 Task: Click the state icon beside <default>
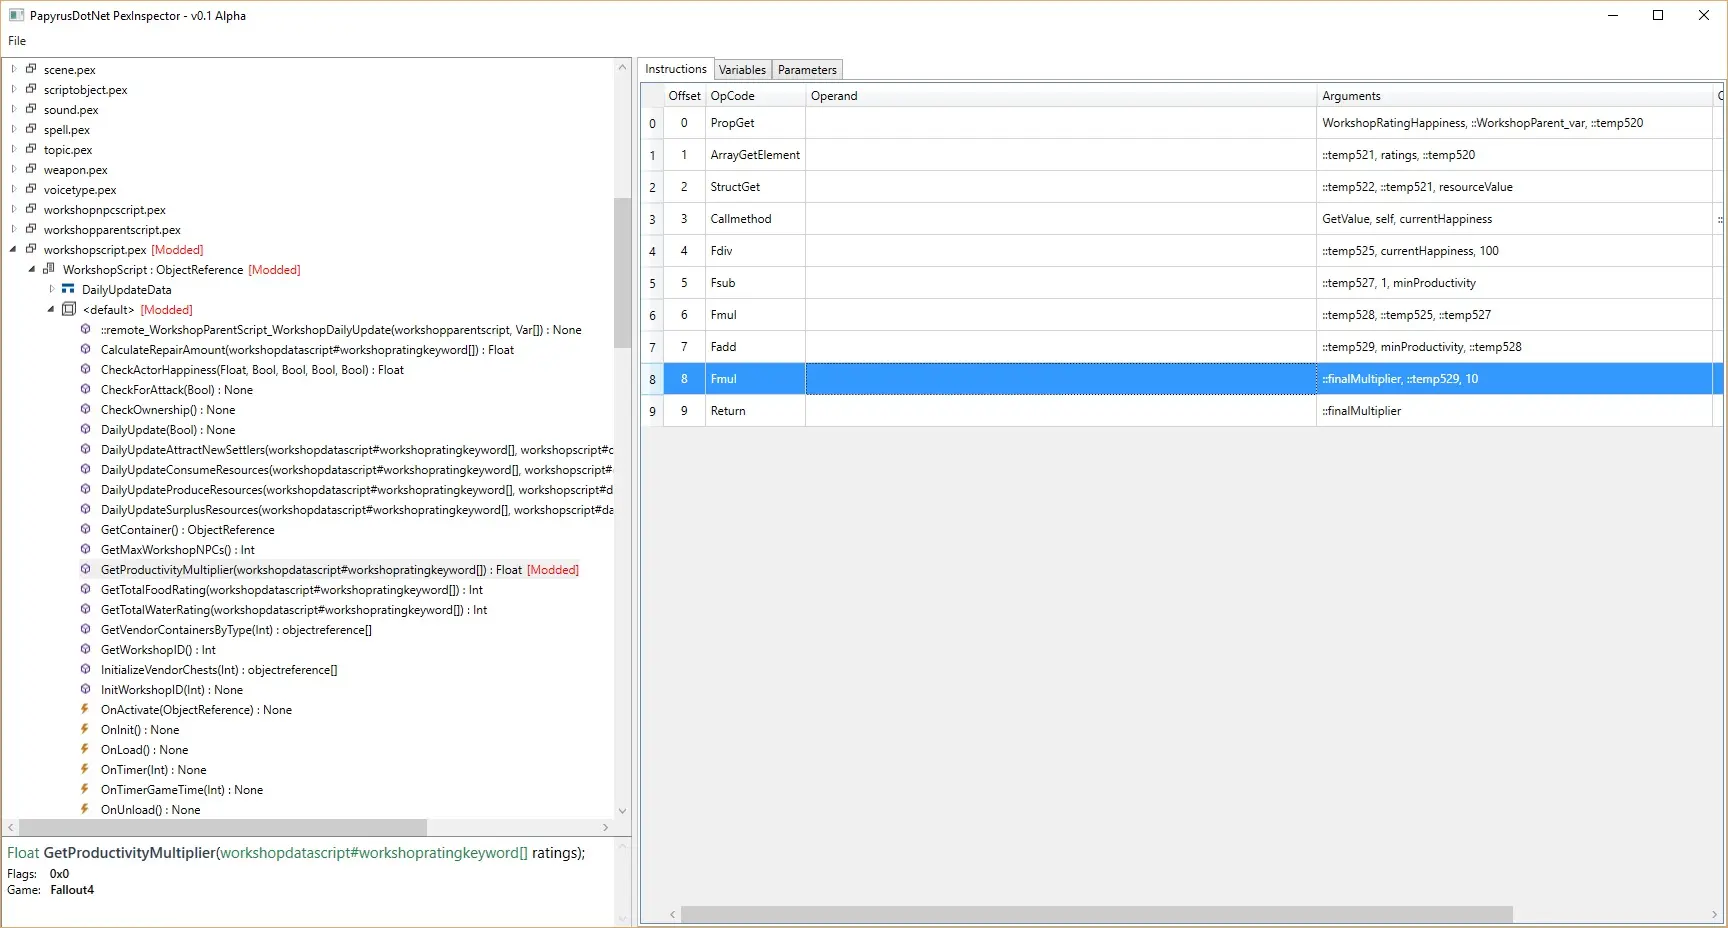coord(68,309)
